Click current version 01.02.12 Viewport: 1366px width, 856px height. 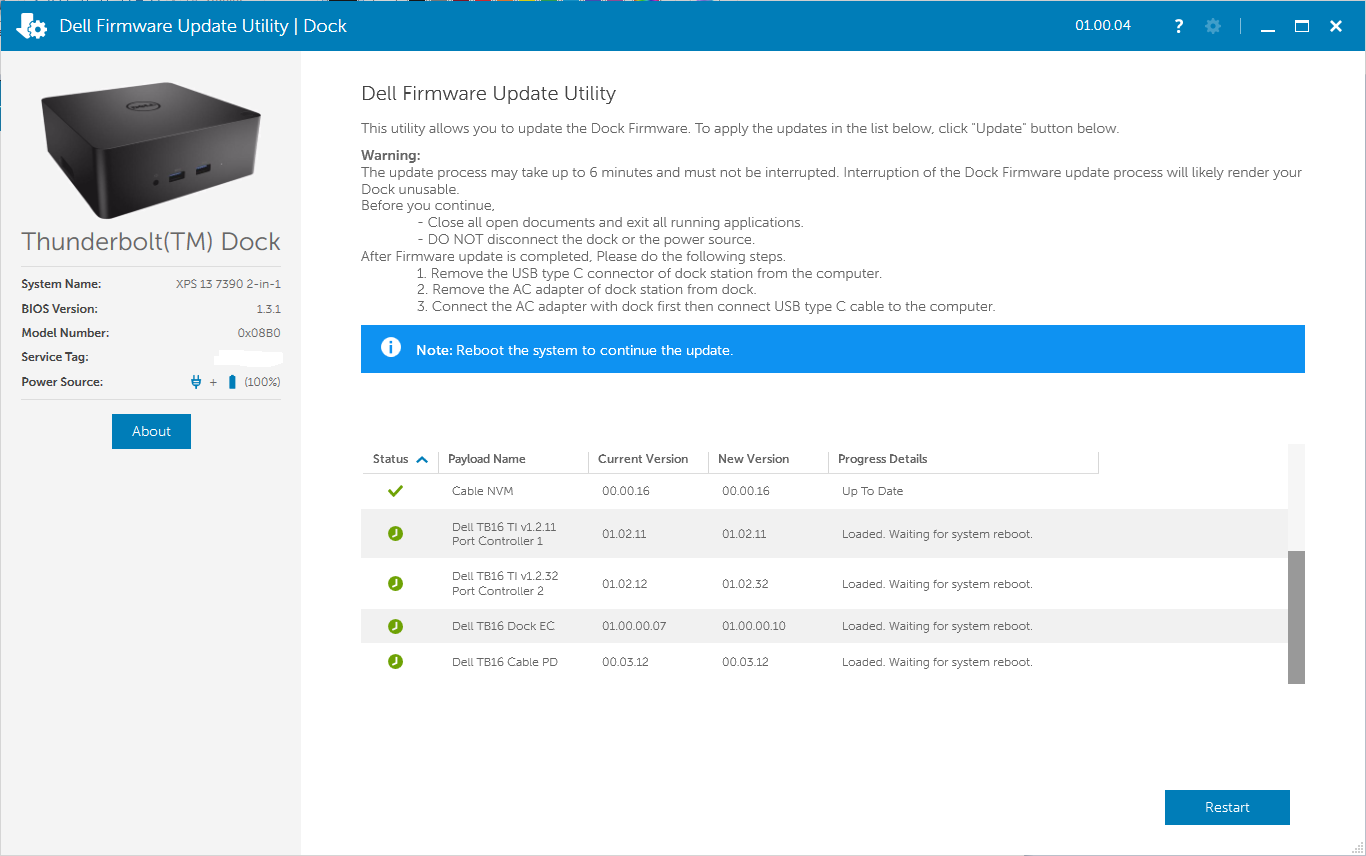coord(624,584)
